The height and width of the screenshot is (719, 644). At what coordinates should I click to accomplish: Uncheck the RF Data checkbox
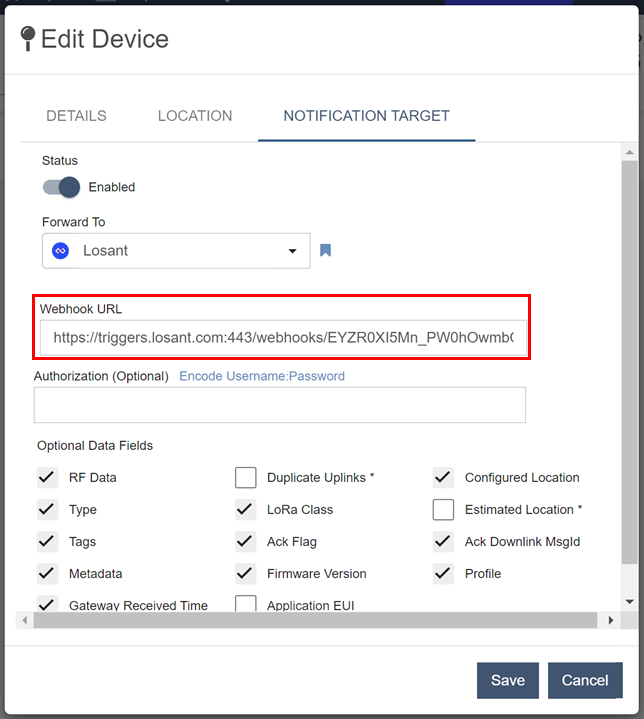[47, 477]
